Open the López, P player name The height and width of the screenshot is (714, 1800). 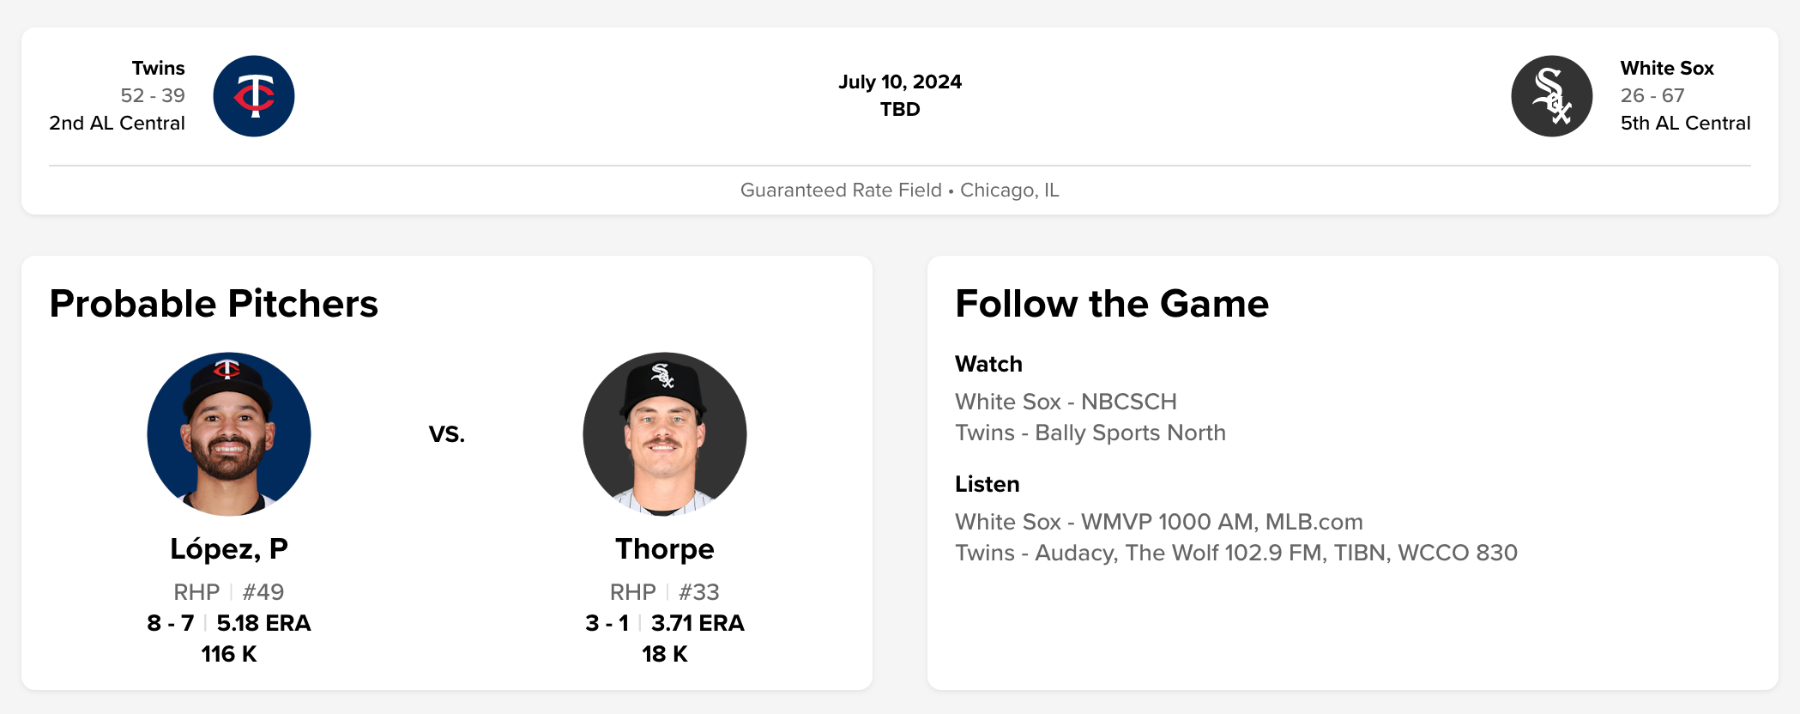(229, 549)
